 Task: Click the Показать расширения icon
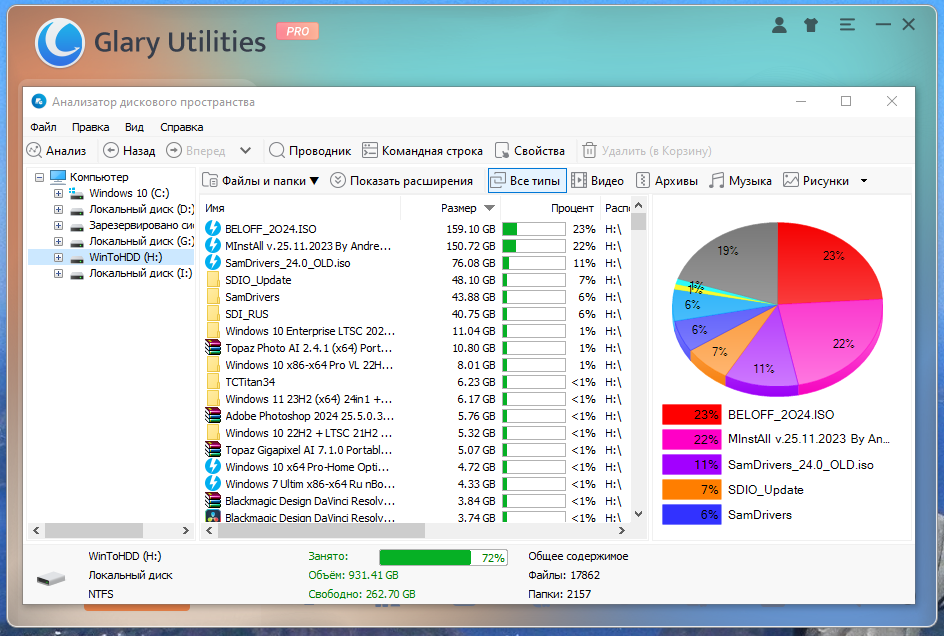[x=338, y=181]
